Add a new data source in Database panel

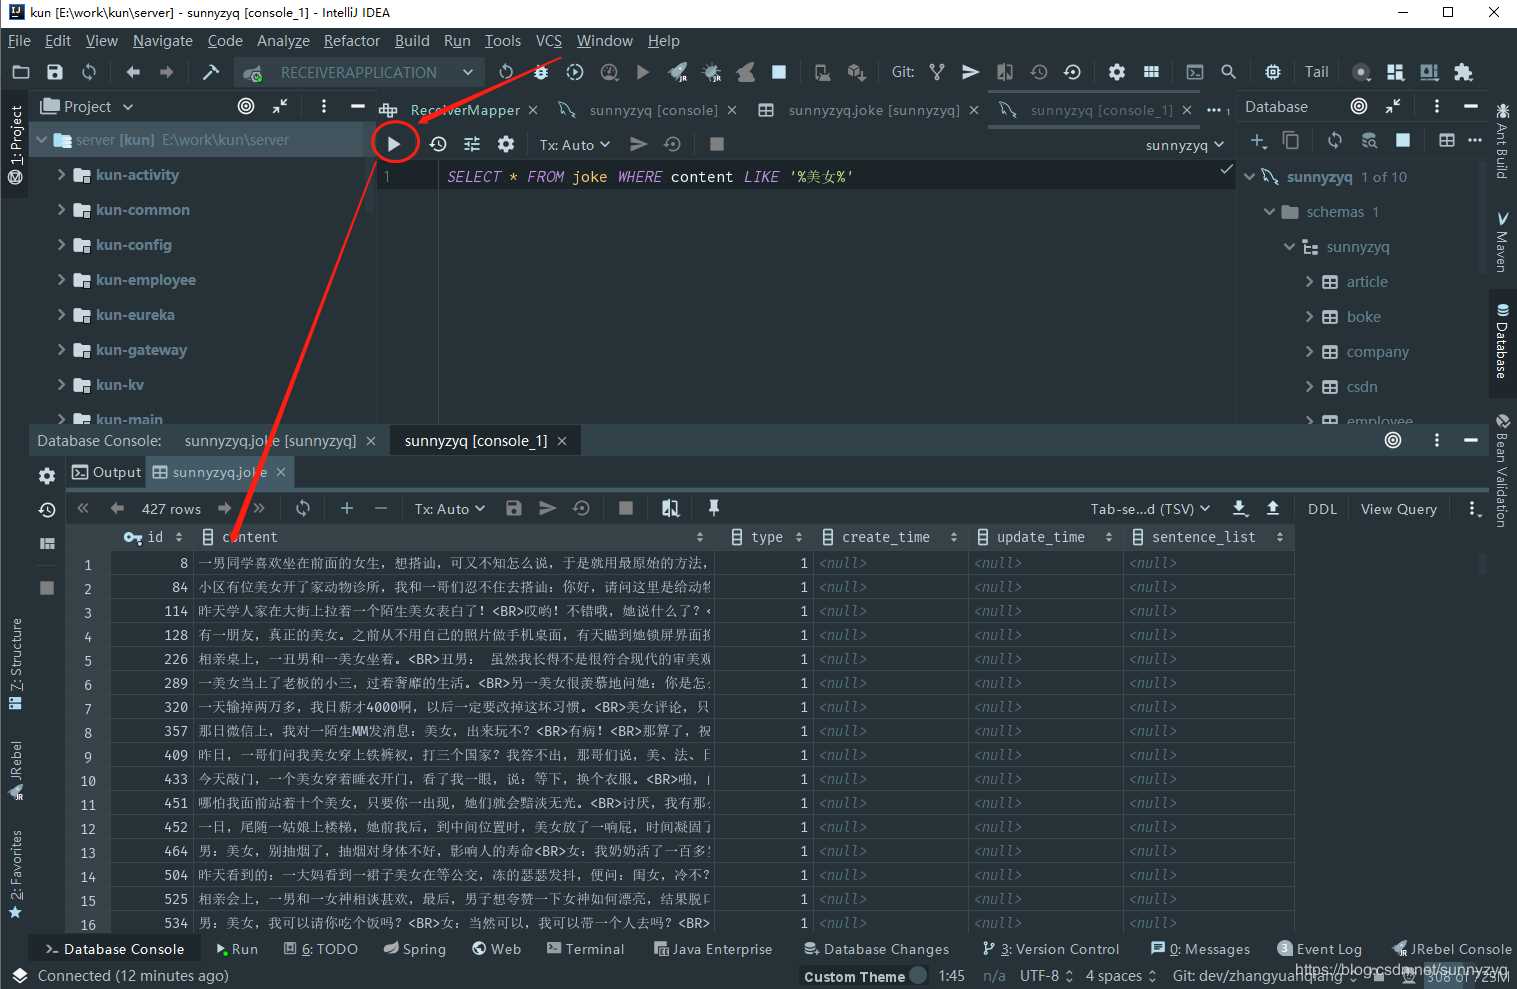coord(1258,141)
